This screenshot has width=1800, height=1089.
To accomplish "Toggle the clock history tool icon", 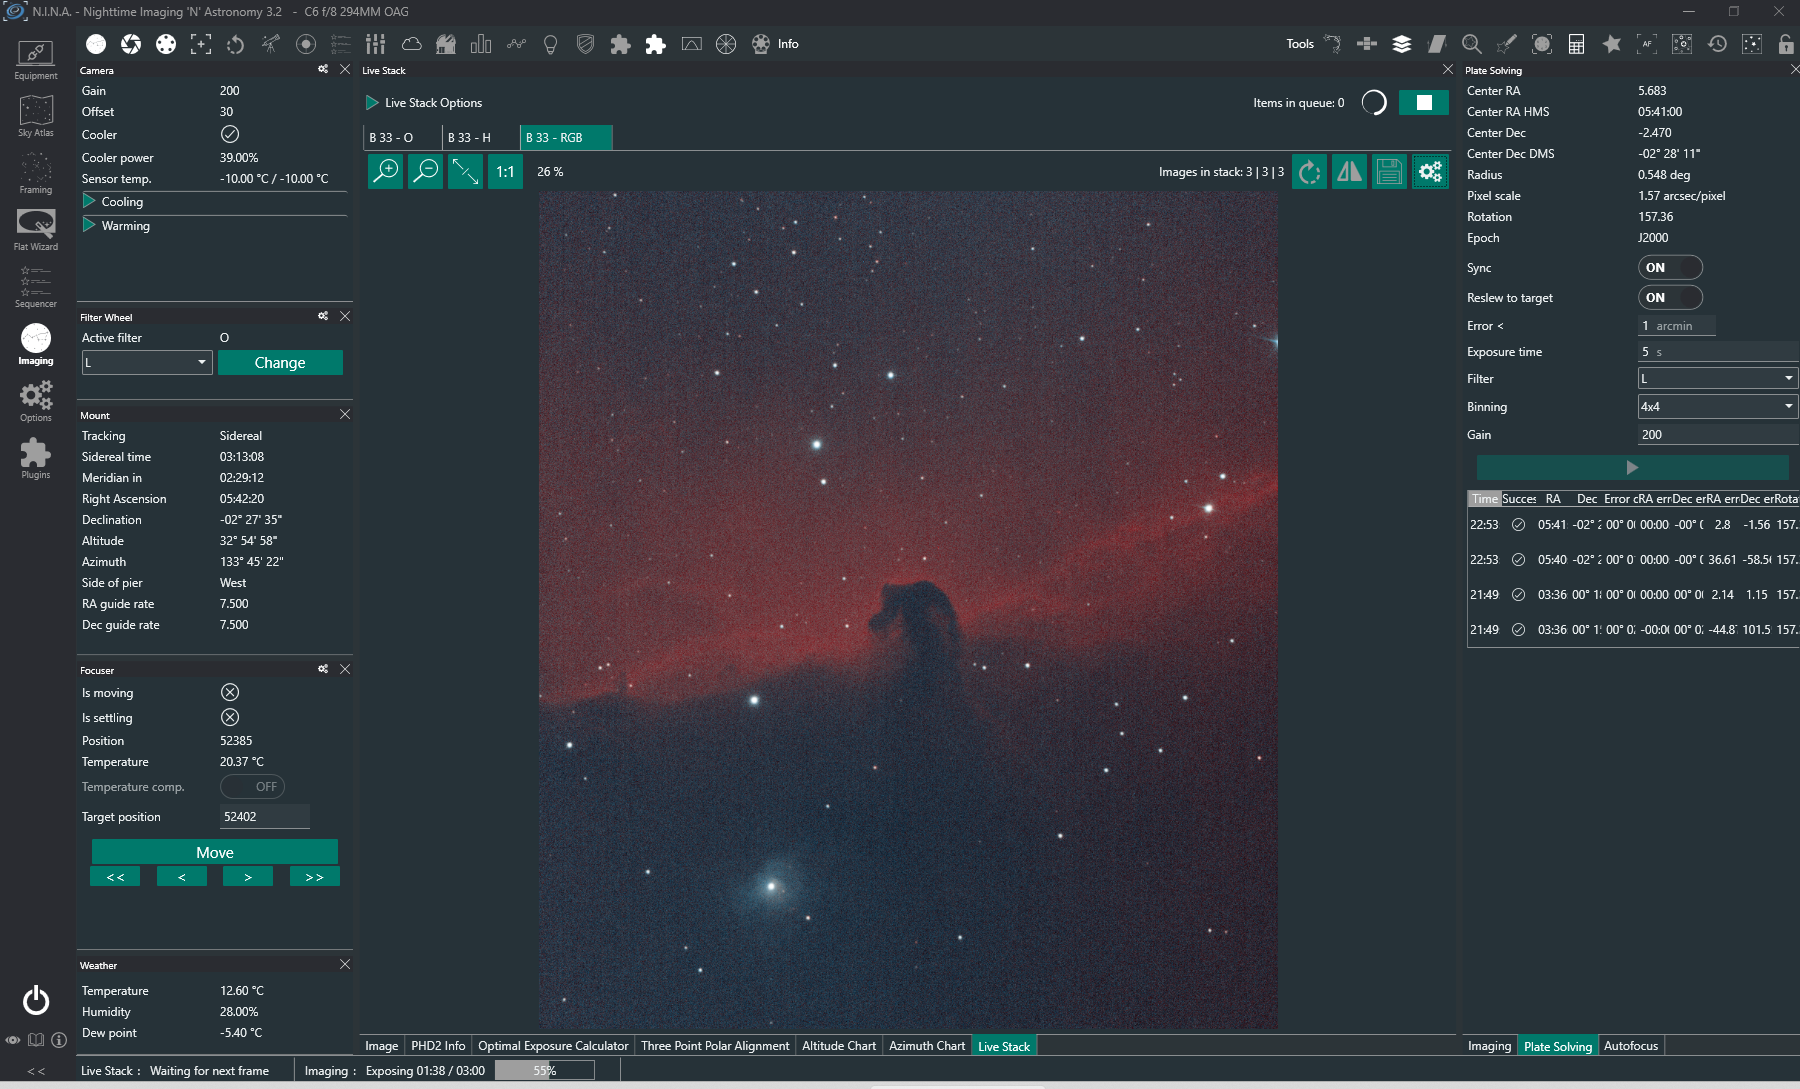I will point(1717,44).
